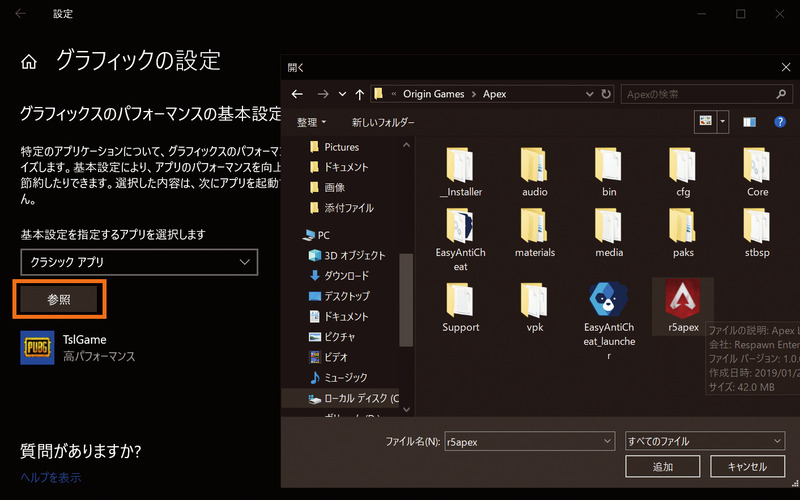Go back in the file dialog
The width and height of the screenshot is (800, 500).
pyautogui.click(x=297, y=94)
